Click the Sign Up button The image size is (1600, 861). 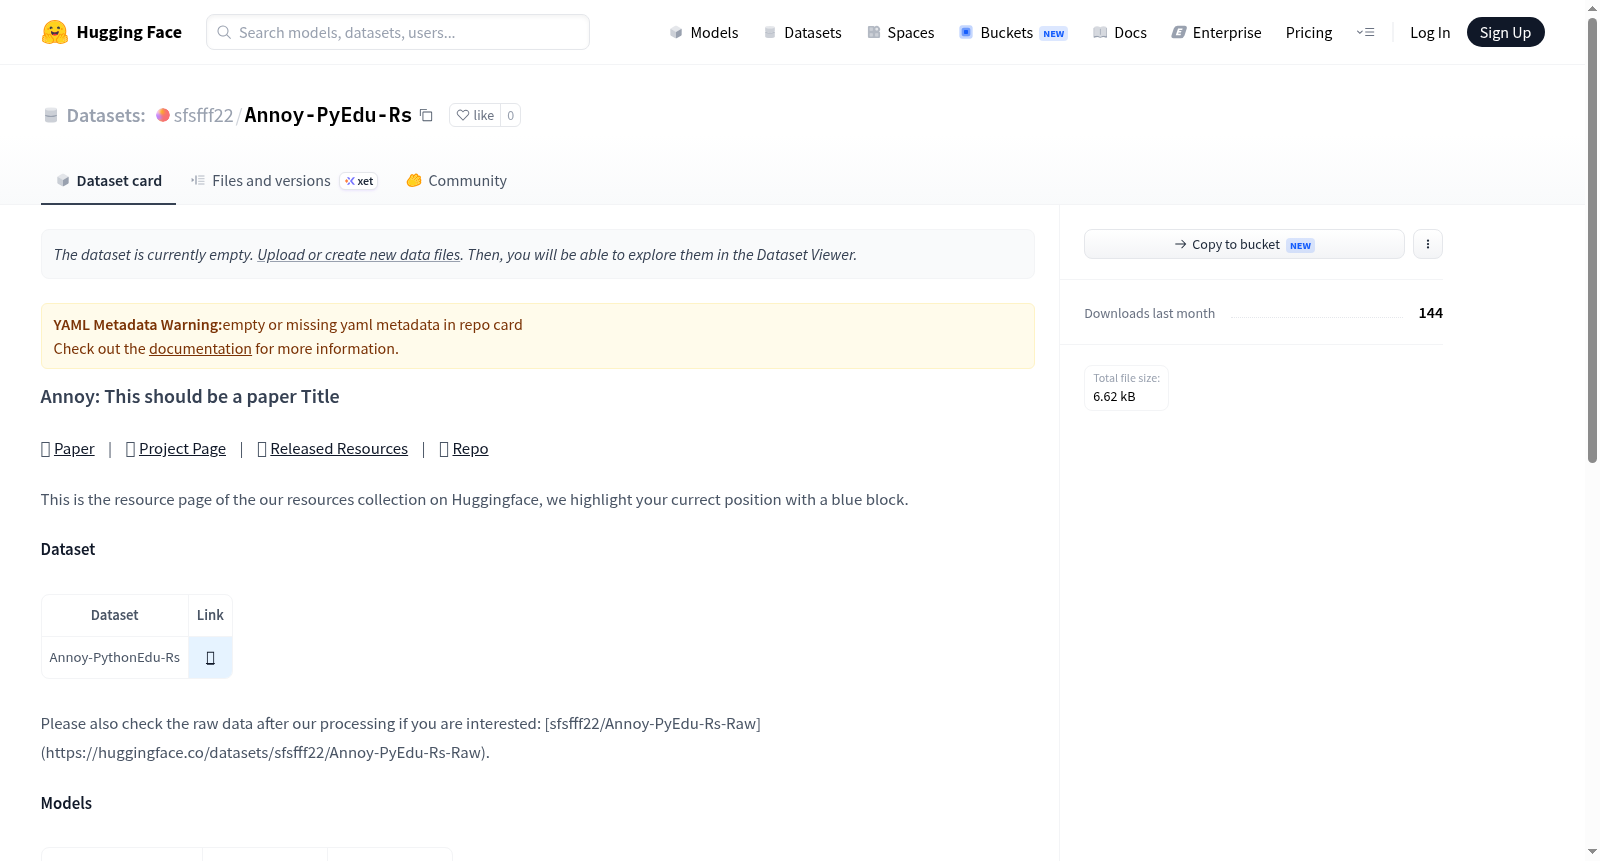[x=1505, y=32]
